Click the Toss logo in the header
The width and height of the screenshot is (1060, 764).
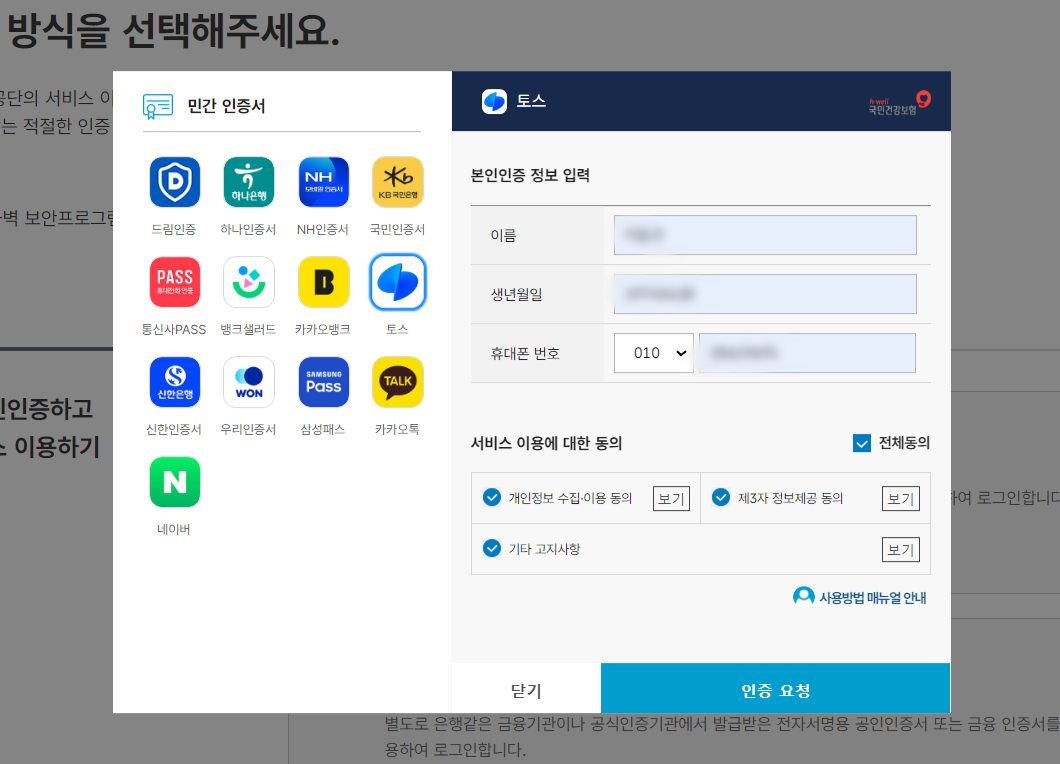point(494,101)
